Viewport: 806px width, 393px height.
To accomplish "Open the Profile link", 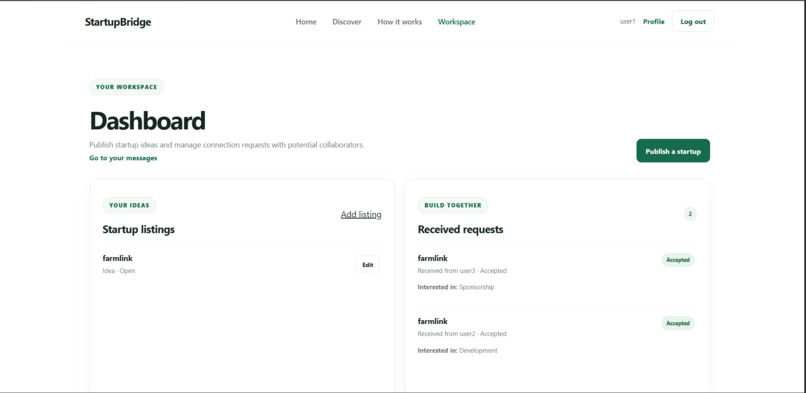I will [x=654, y=22].
